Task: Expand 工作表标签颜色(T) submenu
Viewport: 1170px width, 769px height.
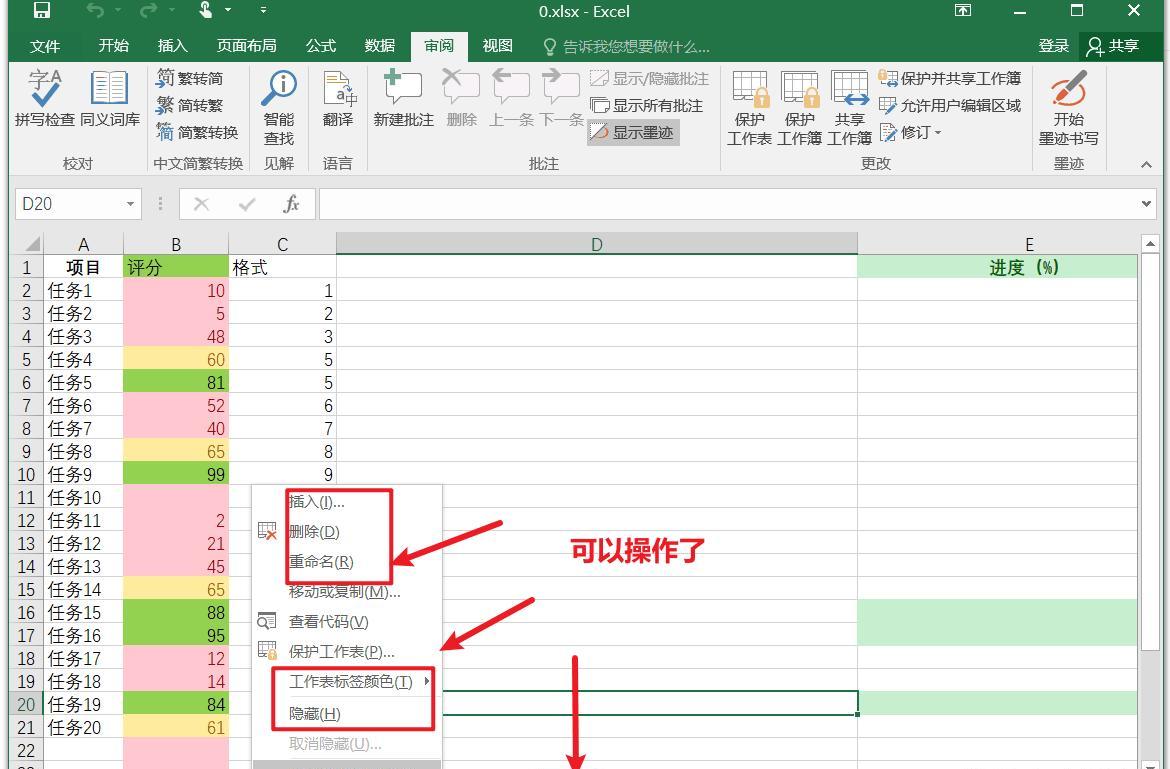Action: [348, 681]
